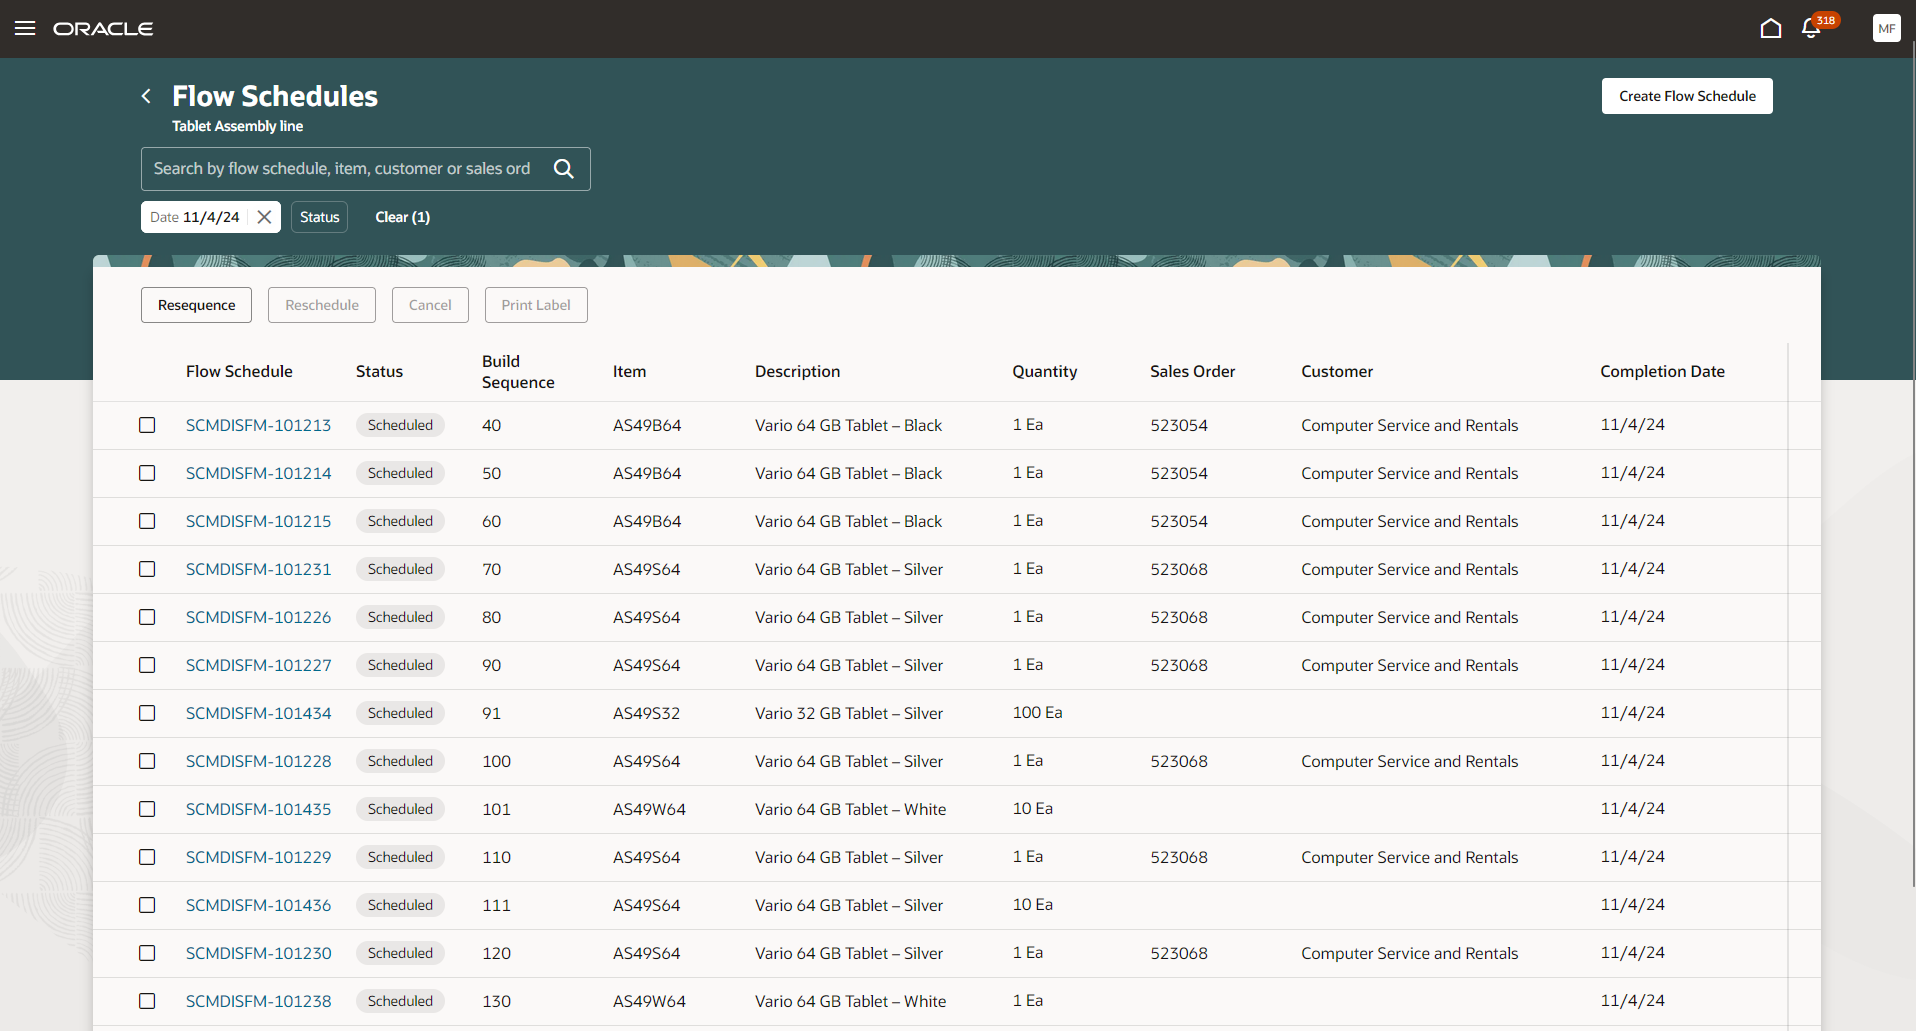The height and width of the screenshot is (1031, 1916).
Task: Open the Status filter dropdown
Action: pyautogui.click(x=318, y=216)
